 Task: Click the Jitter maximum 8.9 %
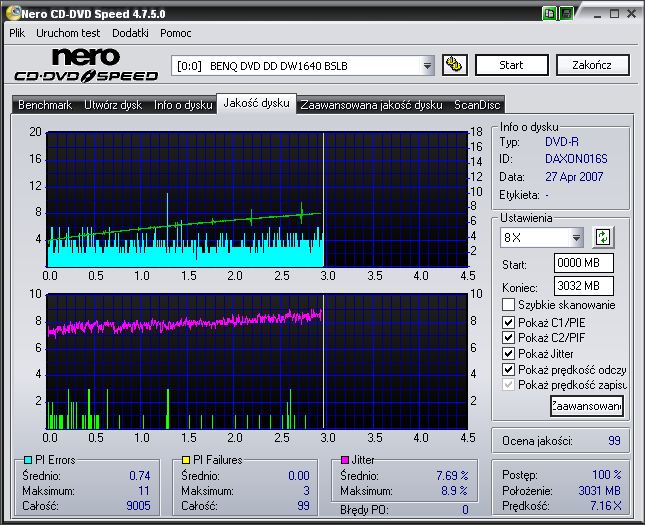(454, 490)
